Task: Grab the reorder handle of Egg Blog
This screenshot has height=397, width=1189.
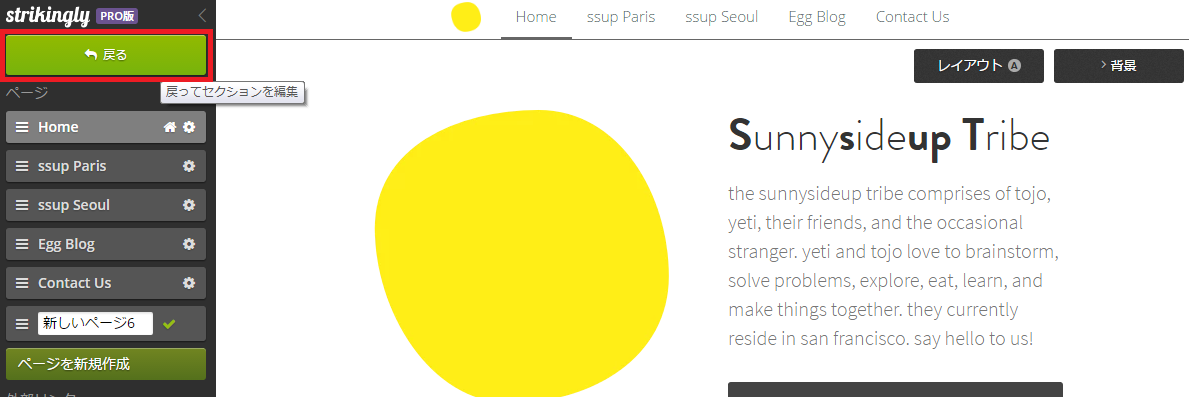Action: (22, 244)
